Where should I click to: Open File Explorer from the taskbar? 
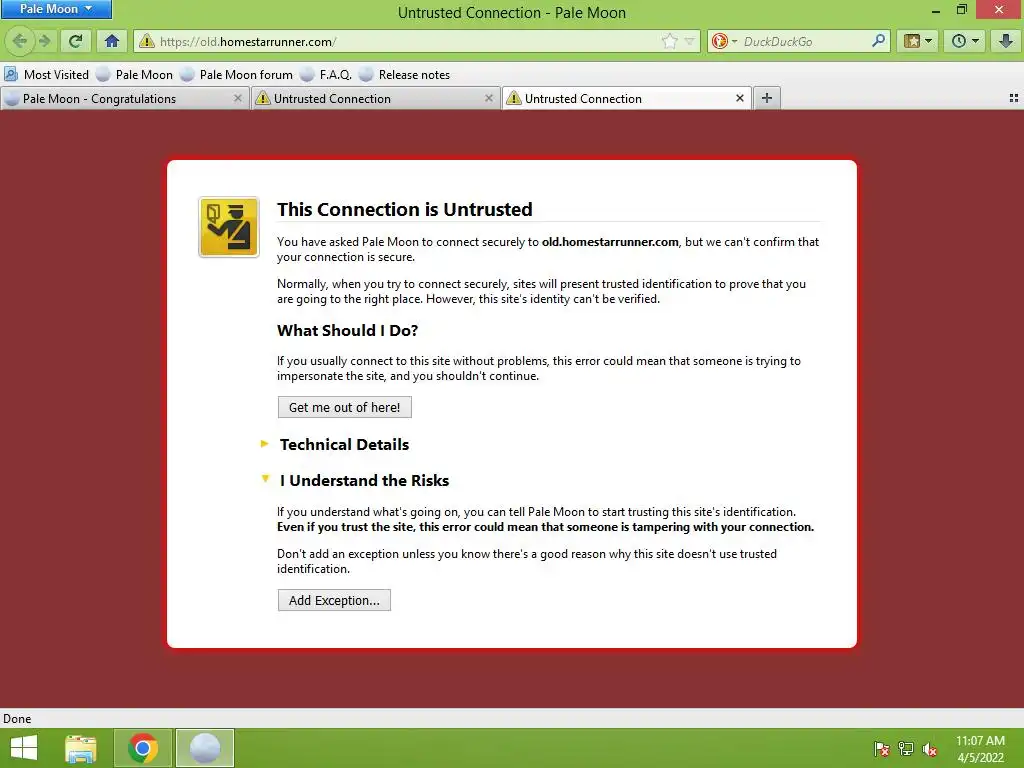(80, 748)
